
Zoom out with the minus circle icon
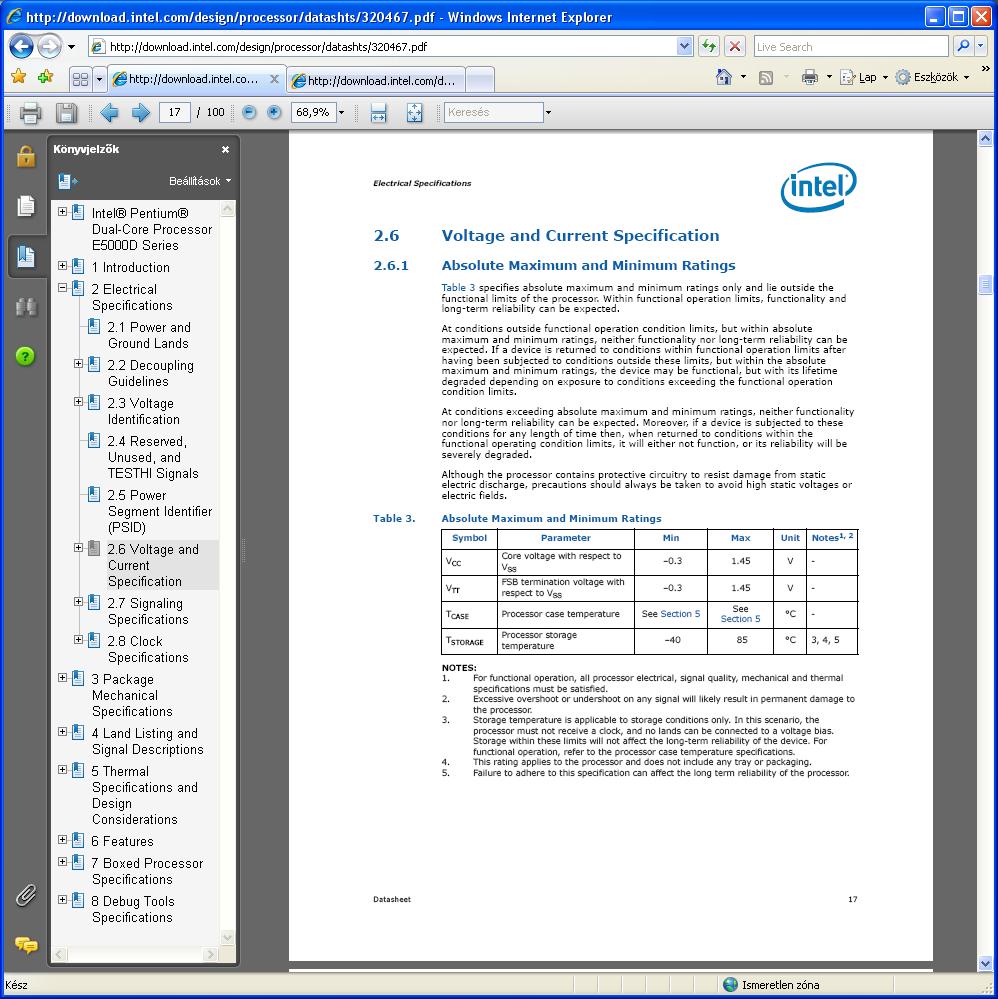pos(249,112)
